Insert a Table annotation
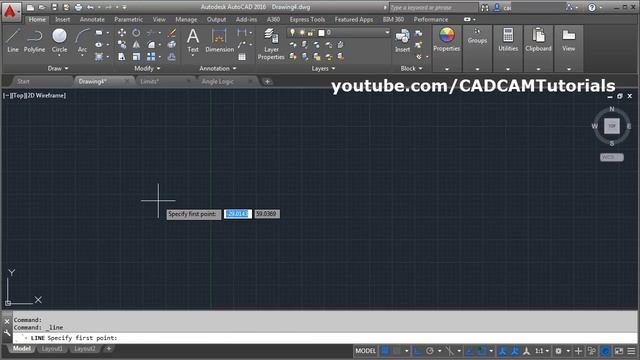The image size is (640, 360). tap(242, 57)
